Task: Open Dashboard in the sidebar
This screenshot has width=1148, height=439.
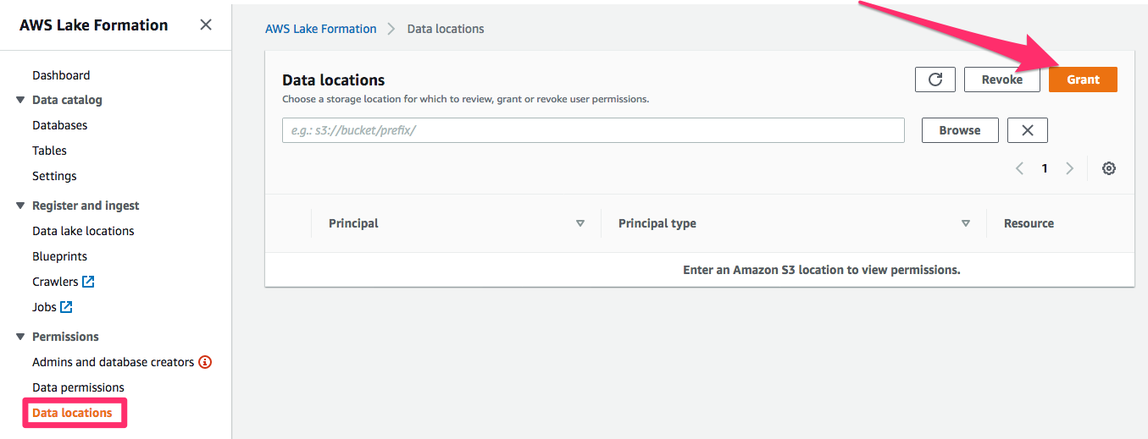Action: (61, 75)
